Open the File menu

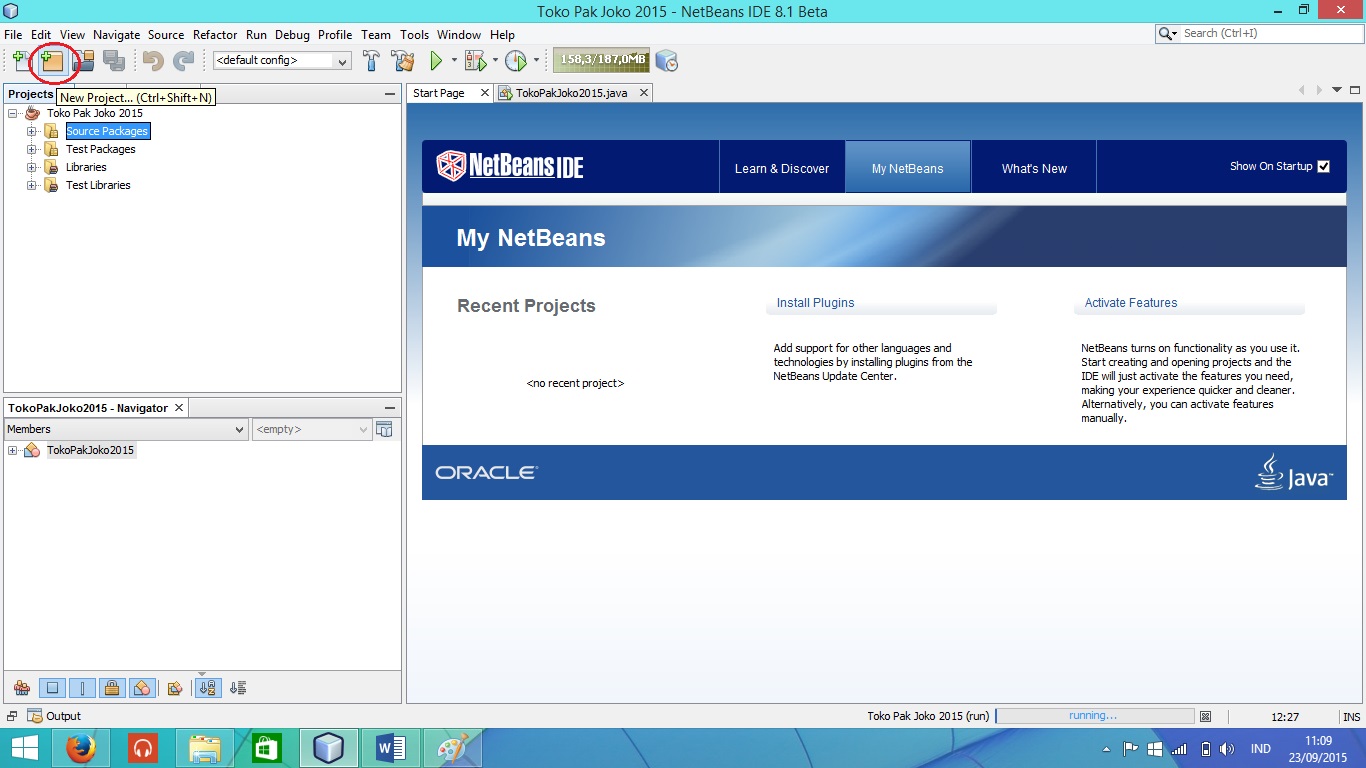pyautogui.click(x=13, y=35)
